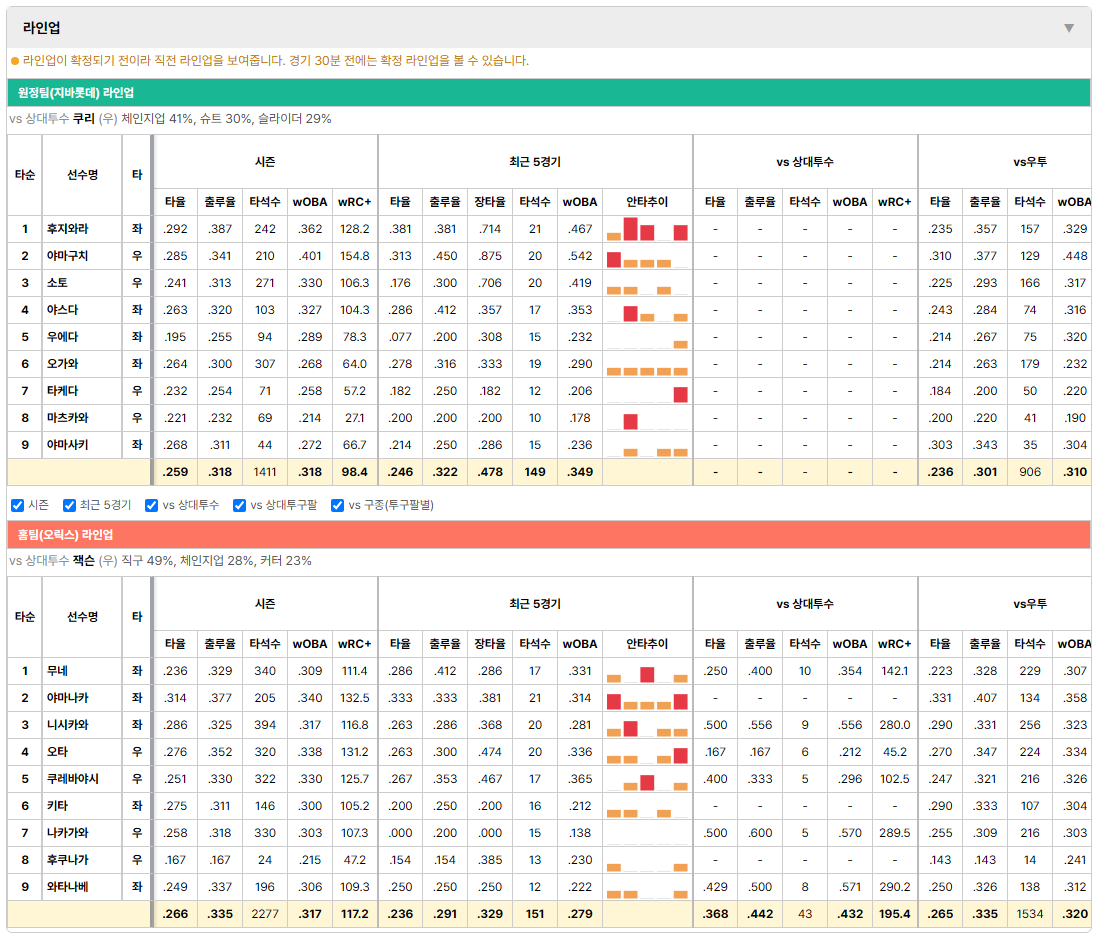Click 후지와라's hit-trend bar chart
Viewport: 1098px width, 939px height.
pyautogui.click(x=647, y=229)
